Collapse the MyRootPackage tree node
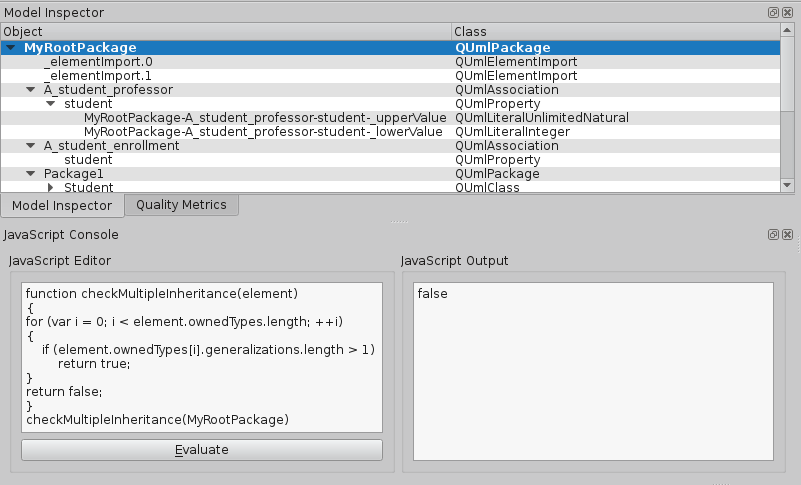 10,48
